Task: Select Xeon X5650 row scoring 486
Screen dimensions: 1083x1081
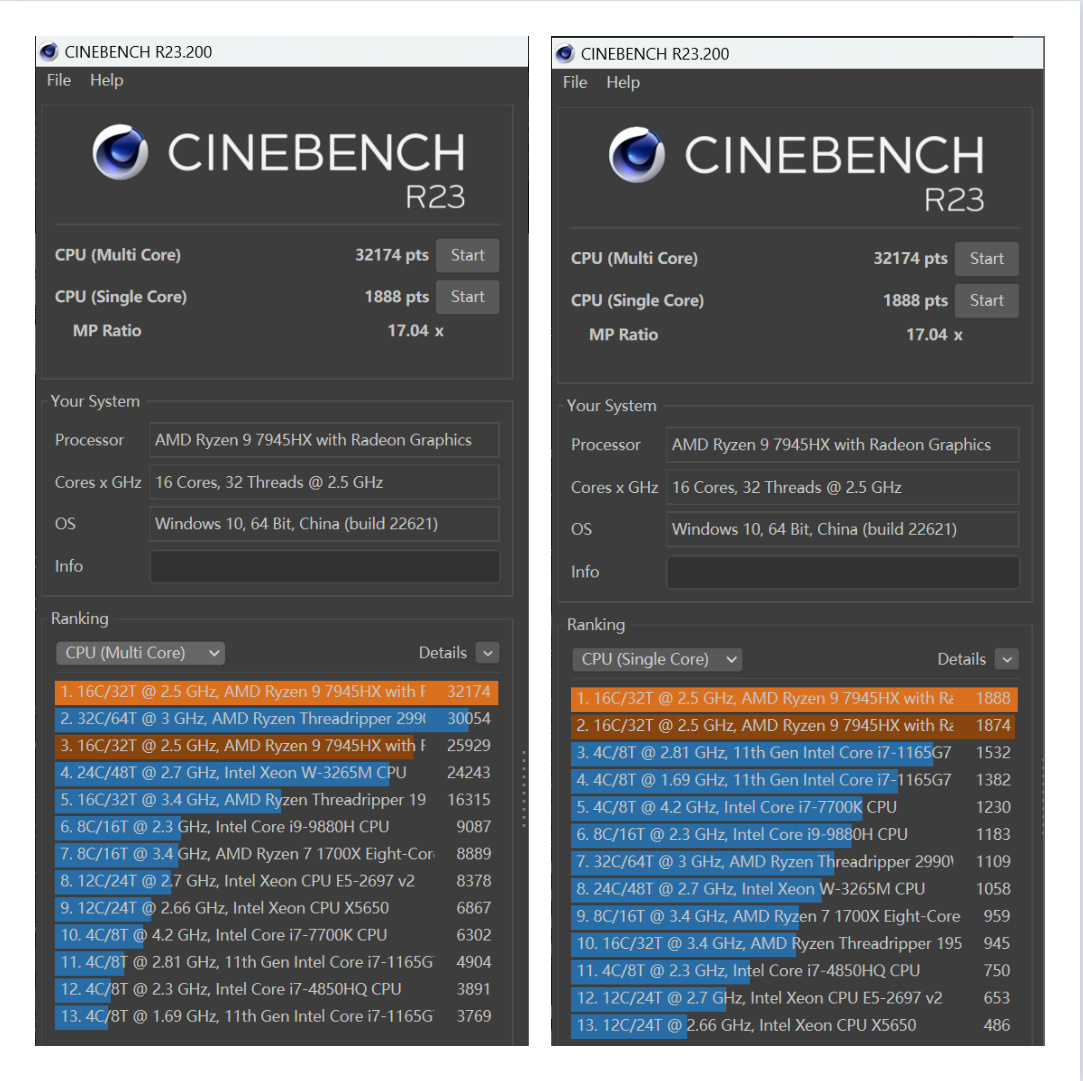Action: [794, 1026]
